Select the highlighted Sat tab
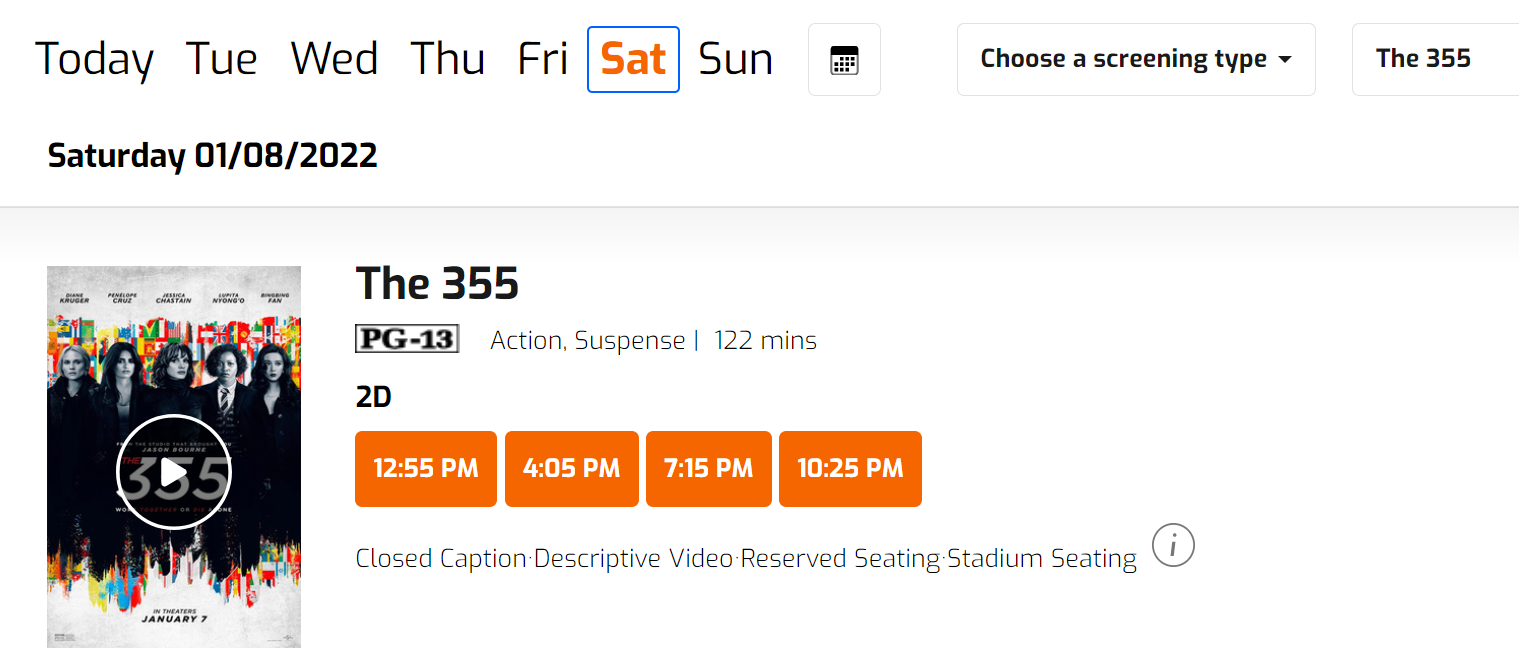Screen dimensions: 1519x671 634,60
